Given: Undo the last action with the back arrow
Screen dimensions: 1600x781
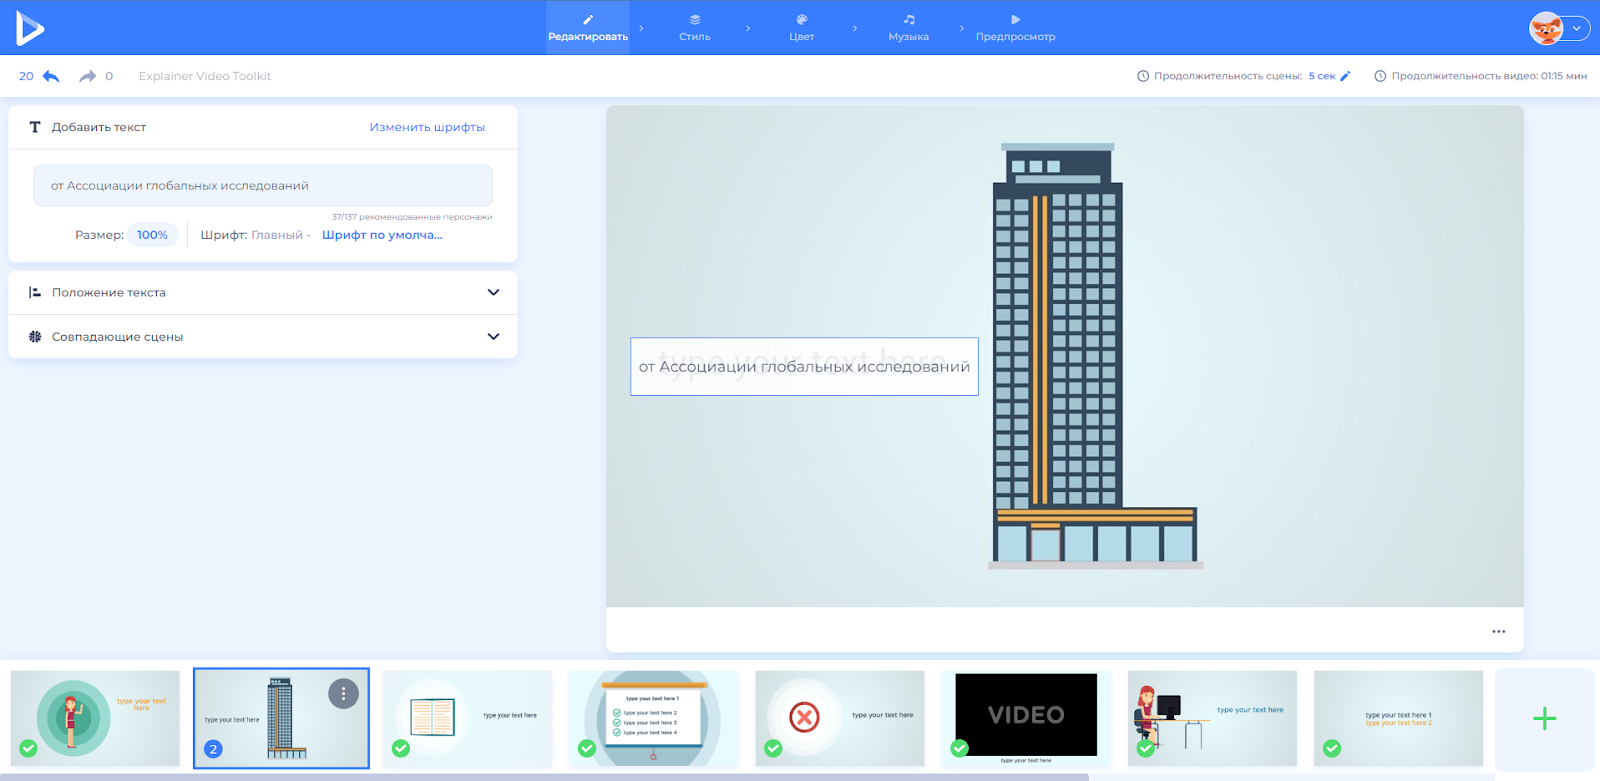Looking at the screenshot, I should tap(51, 76).
